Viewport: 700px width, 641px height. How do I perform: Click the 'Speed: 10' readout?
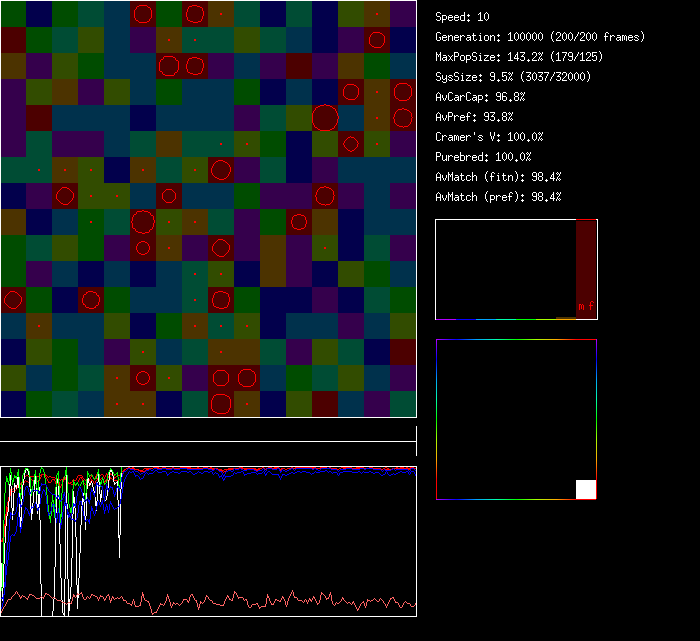click(x=463, y=17)
